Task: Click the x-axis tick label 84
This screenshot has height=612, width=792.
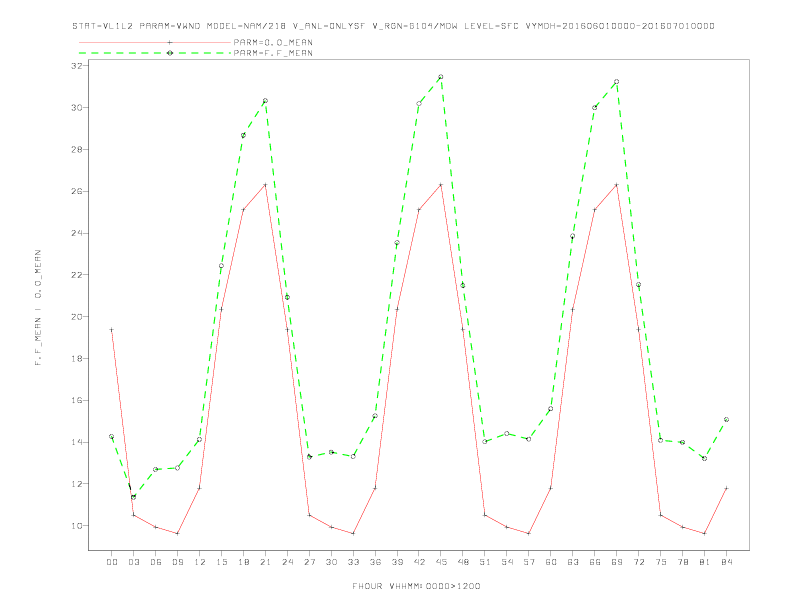Action: coord(726,562)
